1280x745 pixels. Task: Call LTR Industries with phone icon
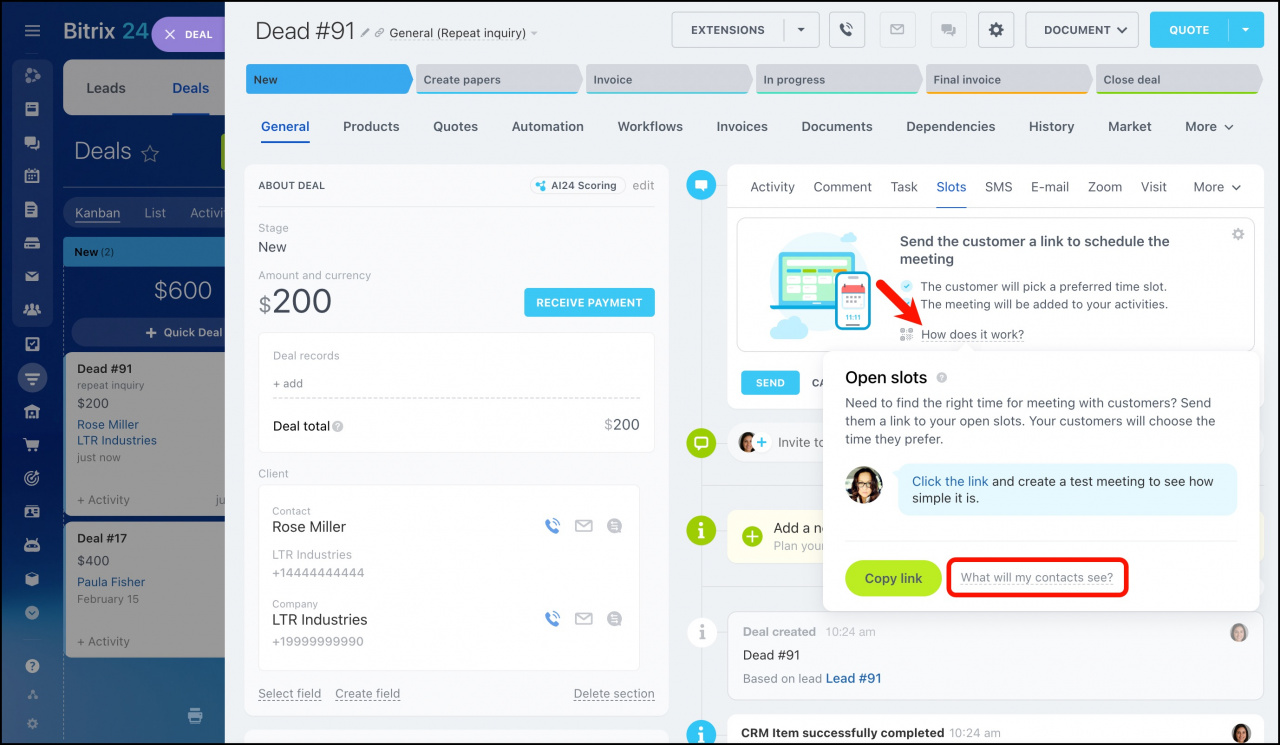point(552,619)
